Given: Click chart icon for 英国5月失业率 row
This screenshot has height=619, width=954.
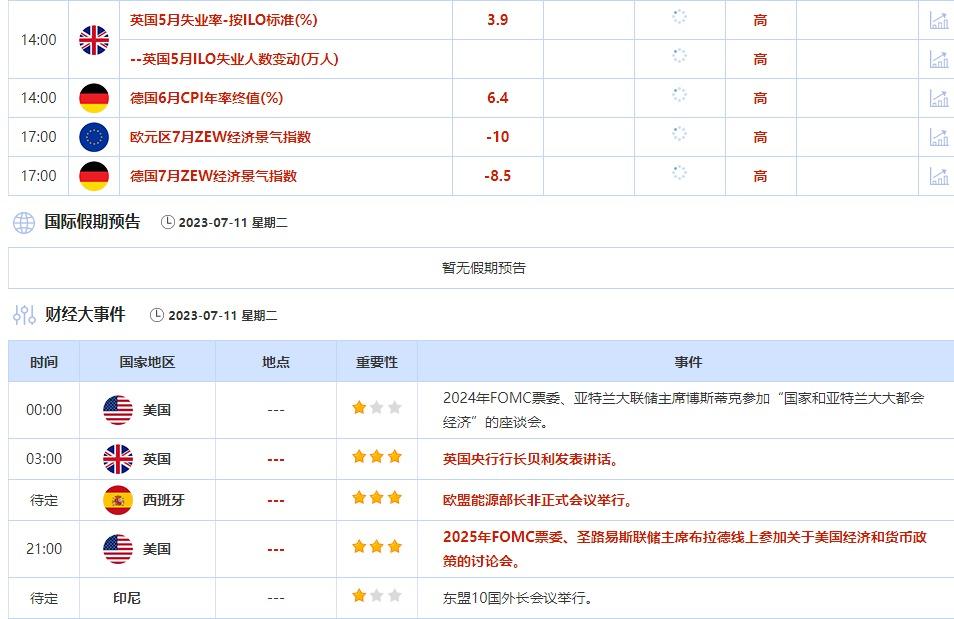Looking at the screenshot, I should coord(938,20).
